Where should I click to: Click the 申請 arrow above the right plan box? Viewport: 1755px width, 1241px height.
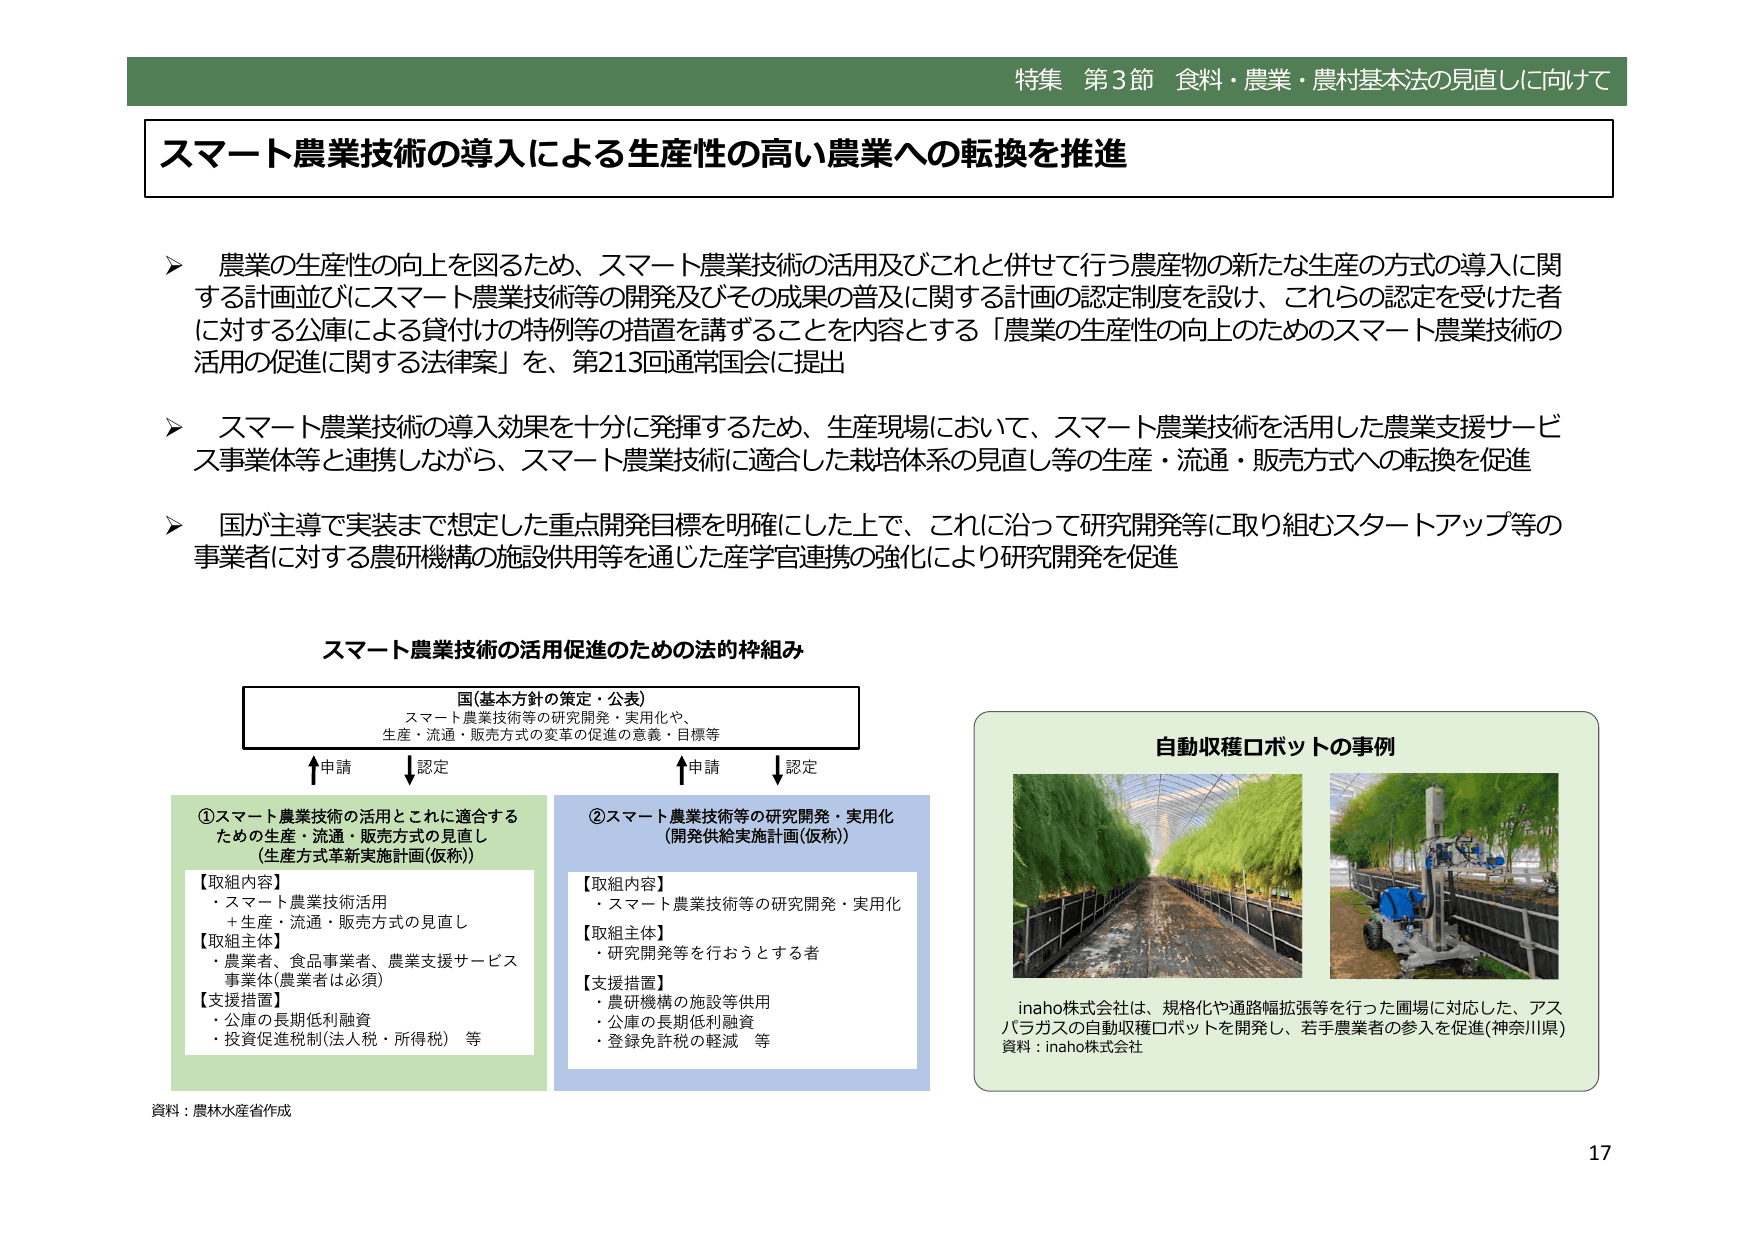tap(684, 768)
